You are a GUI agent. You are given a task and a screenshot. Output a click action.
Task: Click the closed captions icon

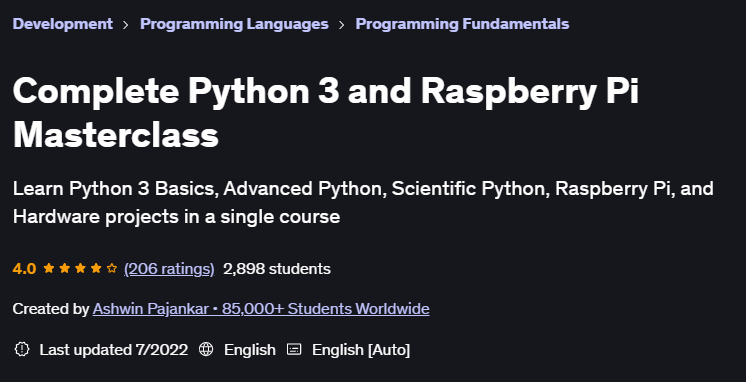(x=294, y=349)
